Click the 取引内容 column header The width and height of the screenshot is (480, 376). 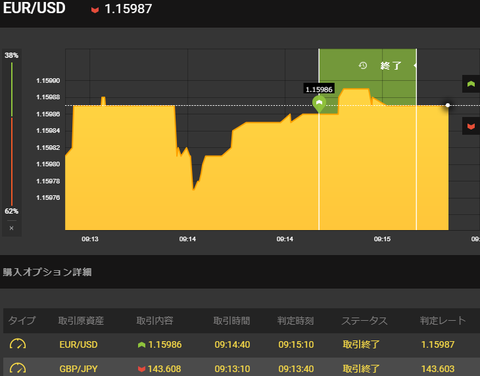[155, 321]
